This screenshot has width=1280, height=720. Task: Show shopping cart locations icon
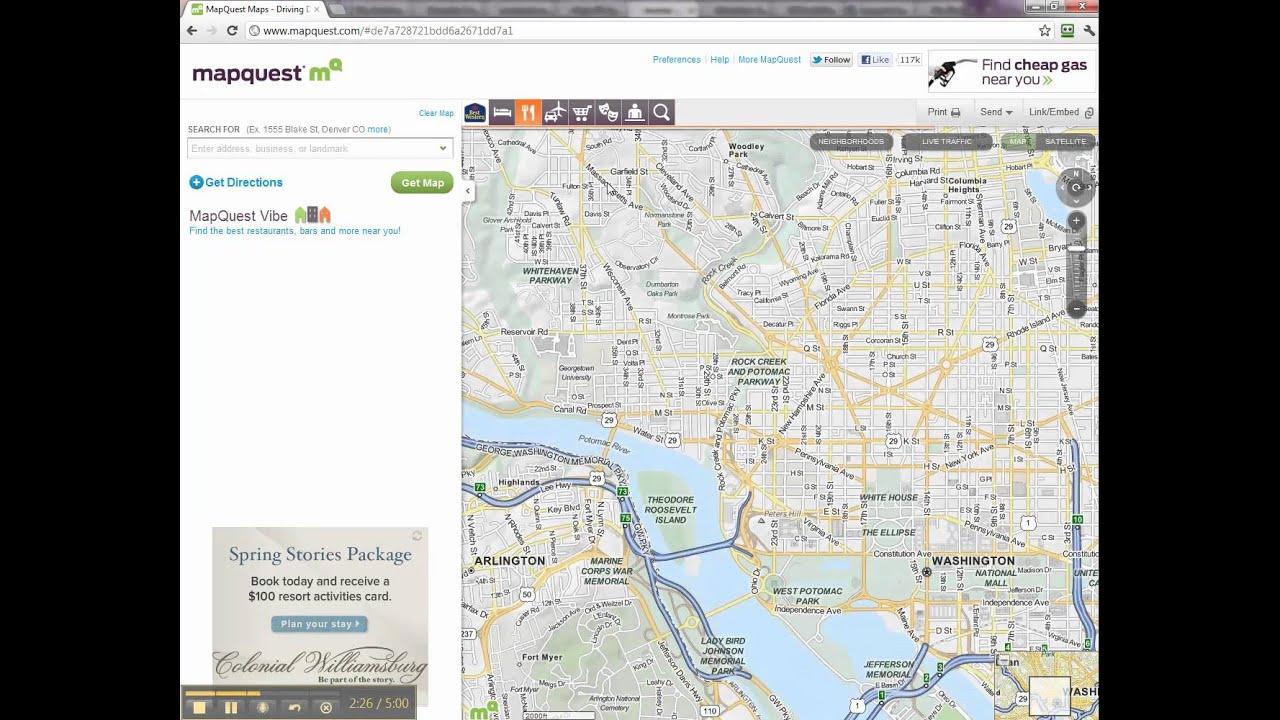(581, 113)
